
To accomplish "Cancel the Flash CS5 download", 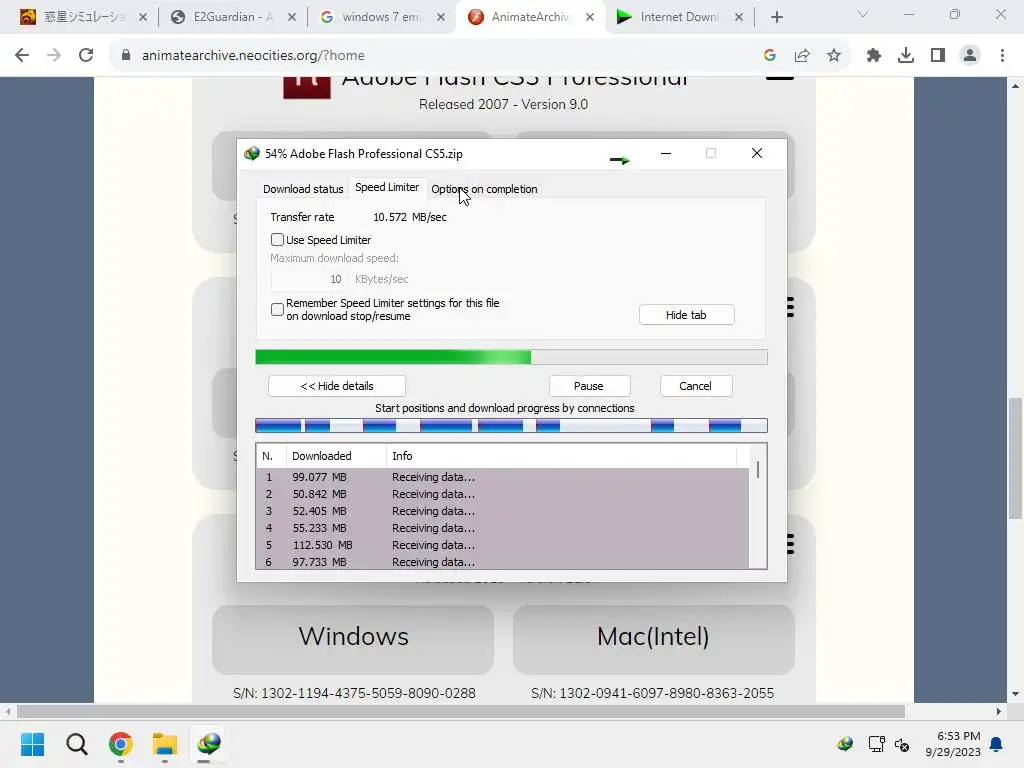I will 696,386.
